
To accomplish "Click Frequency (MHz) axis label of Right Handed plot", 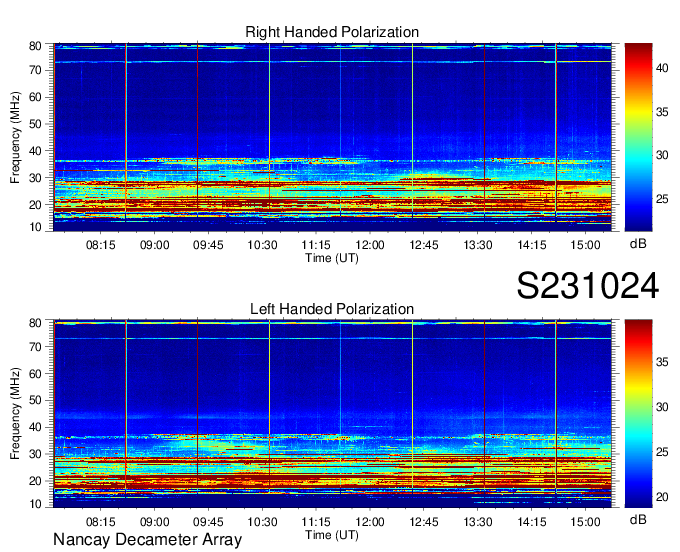I will click(x=15, y=137).
